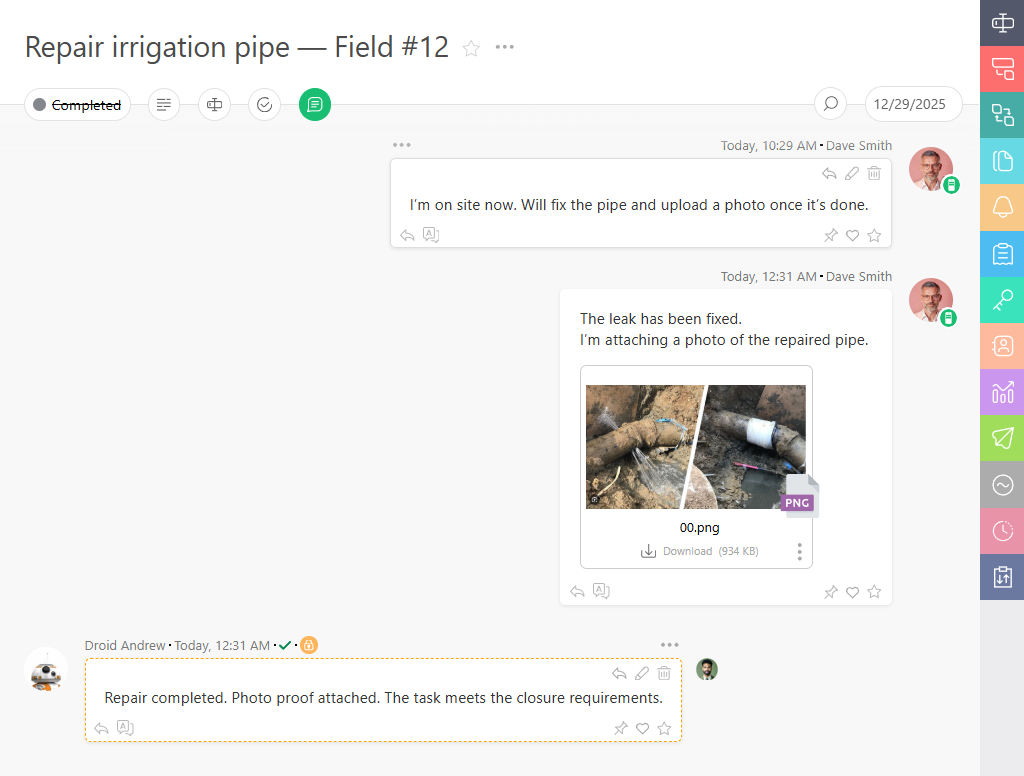This screenshot has height=776, width=1024.
Task: Open the Completed status dropdown
Action: click(77, 104)
